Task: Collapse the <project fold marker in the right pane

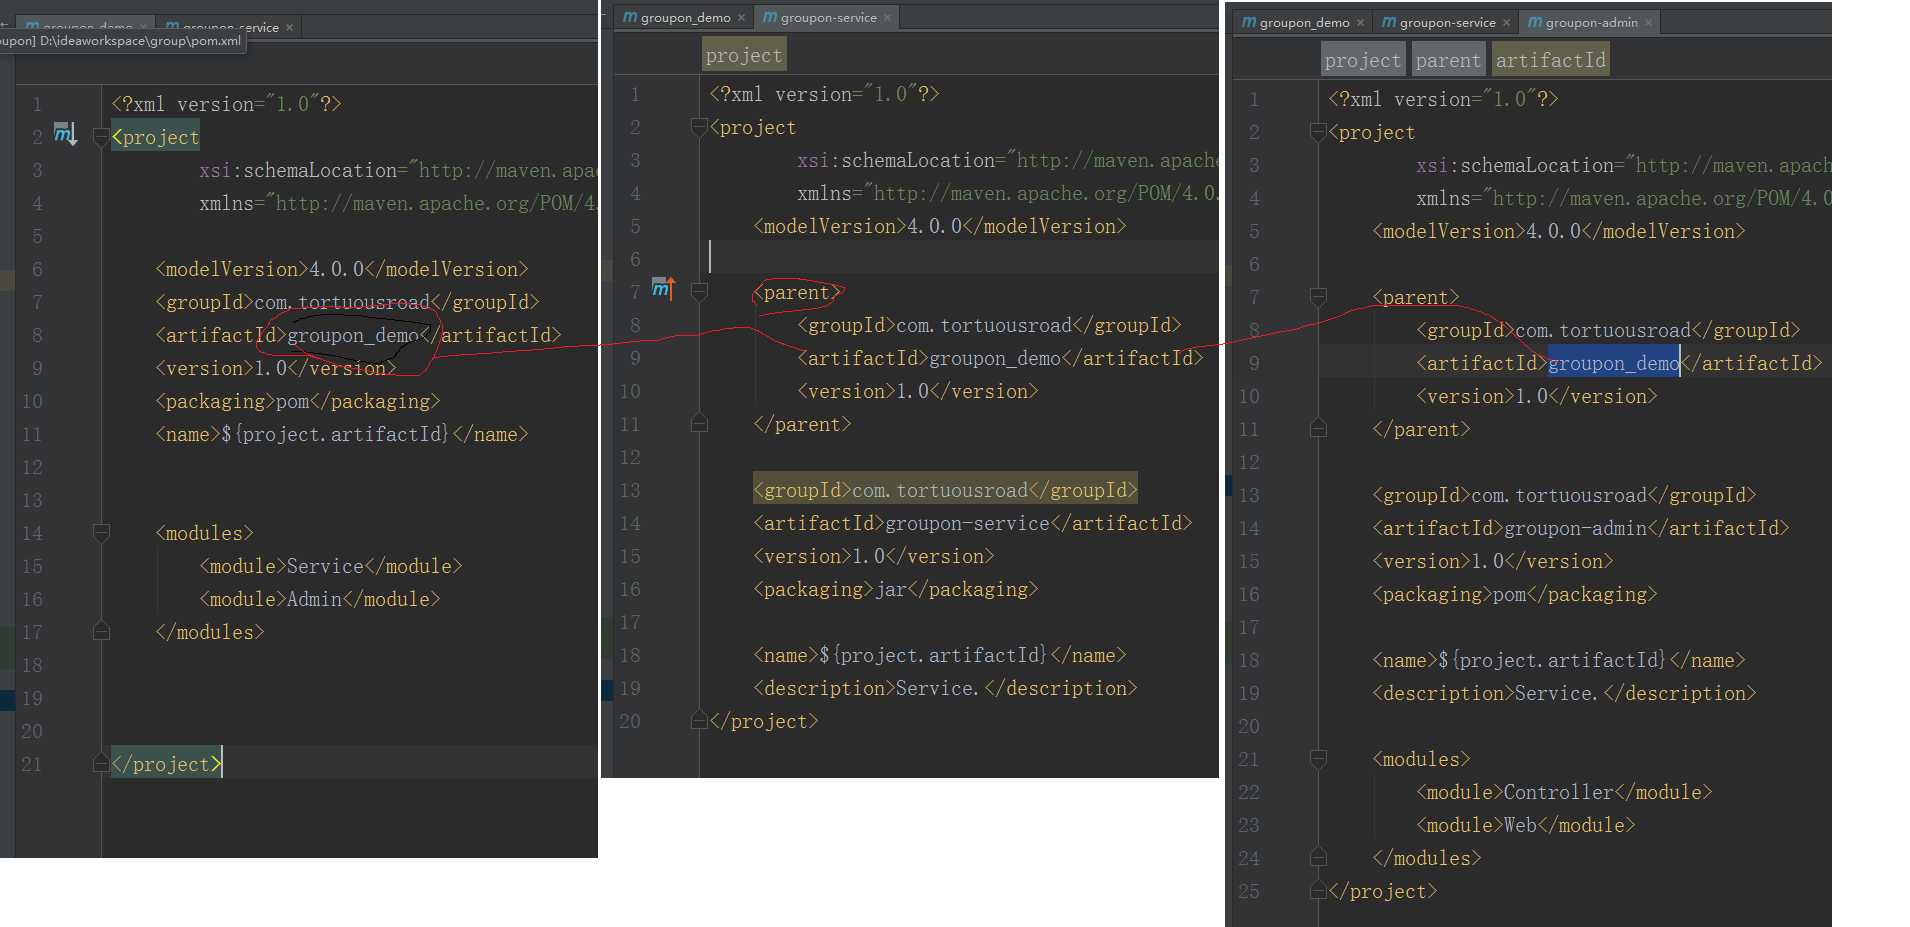Action: [x=1318, y=131]
